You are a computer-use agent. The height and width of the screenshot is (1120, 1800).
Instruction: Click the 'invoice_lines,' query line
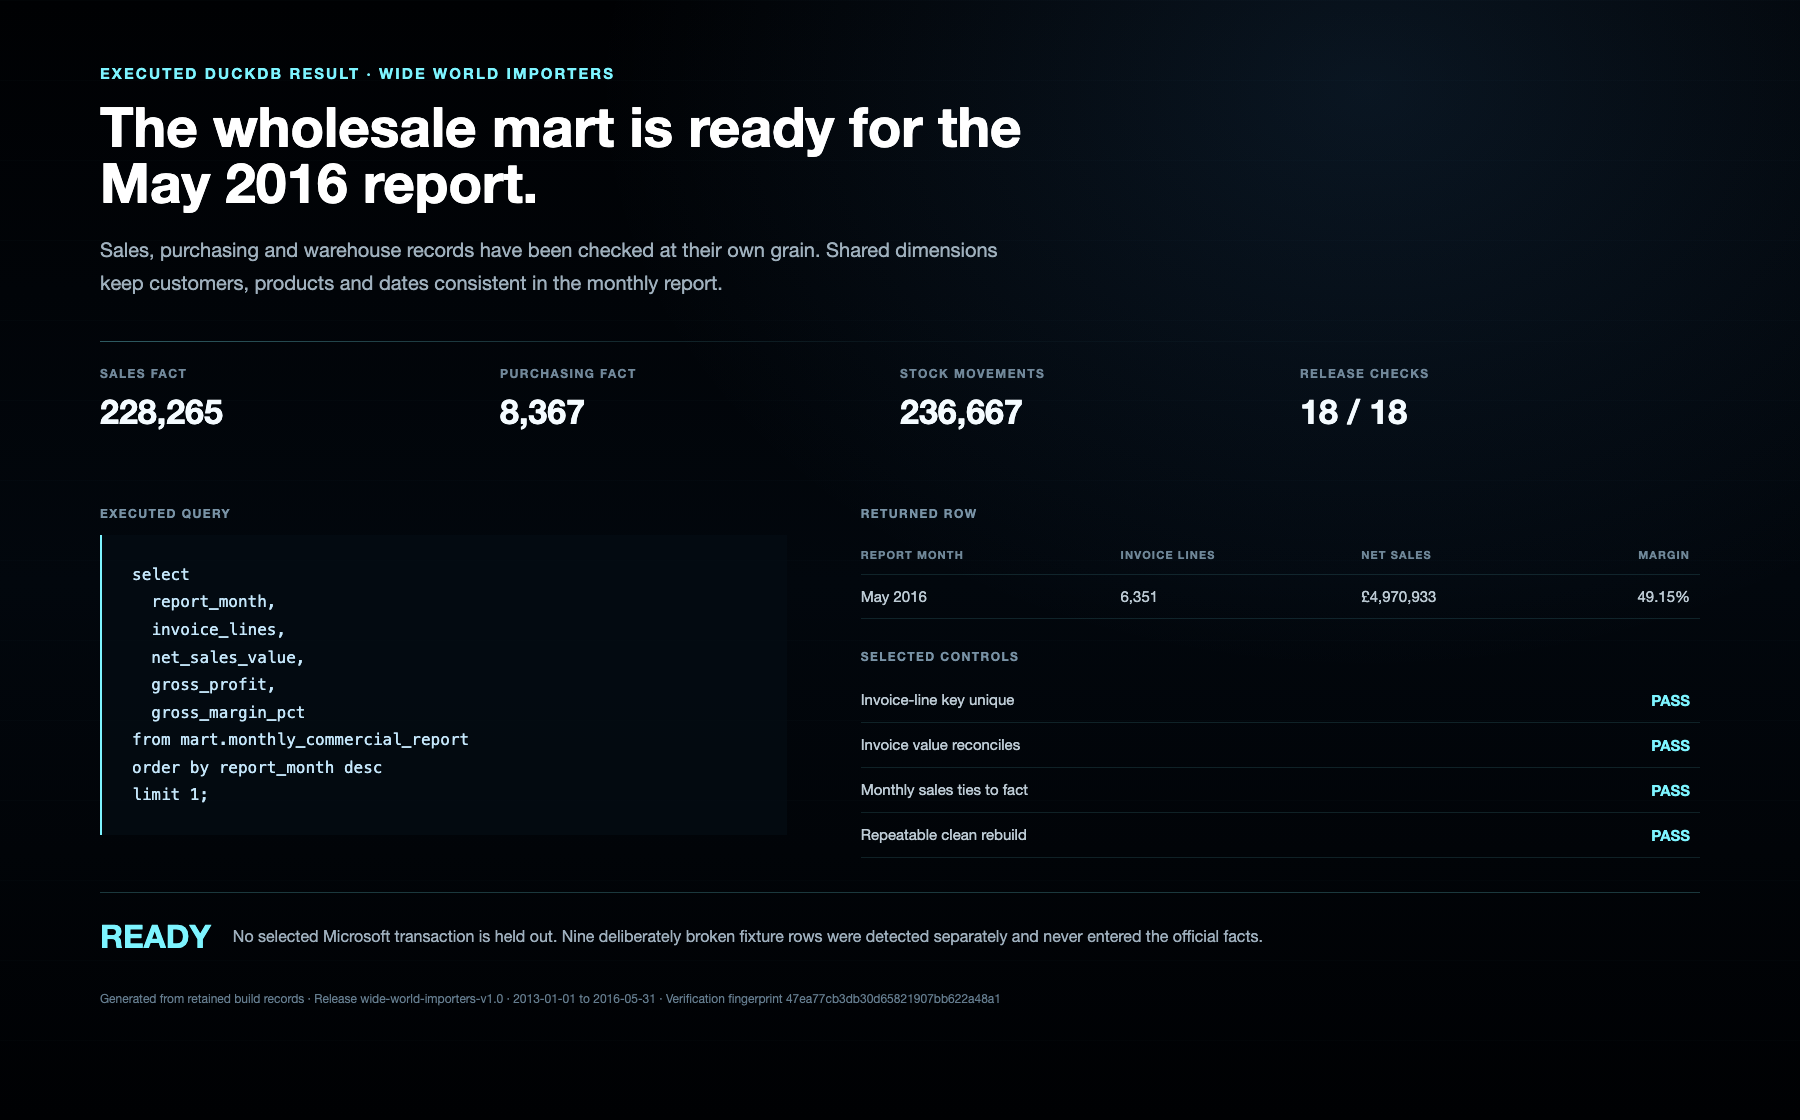[x=218, y=630]
